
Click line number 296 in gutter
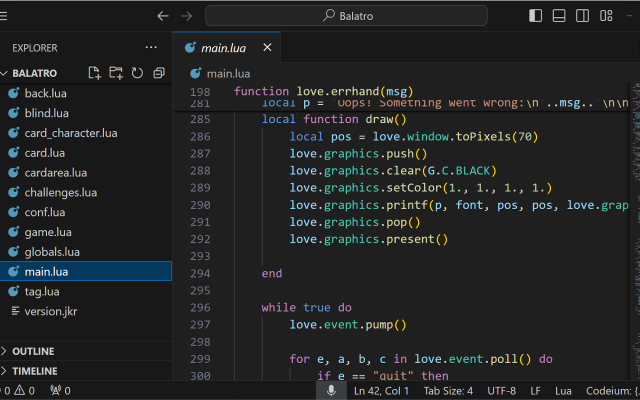point(200,307)
